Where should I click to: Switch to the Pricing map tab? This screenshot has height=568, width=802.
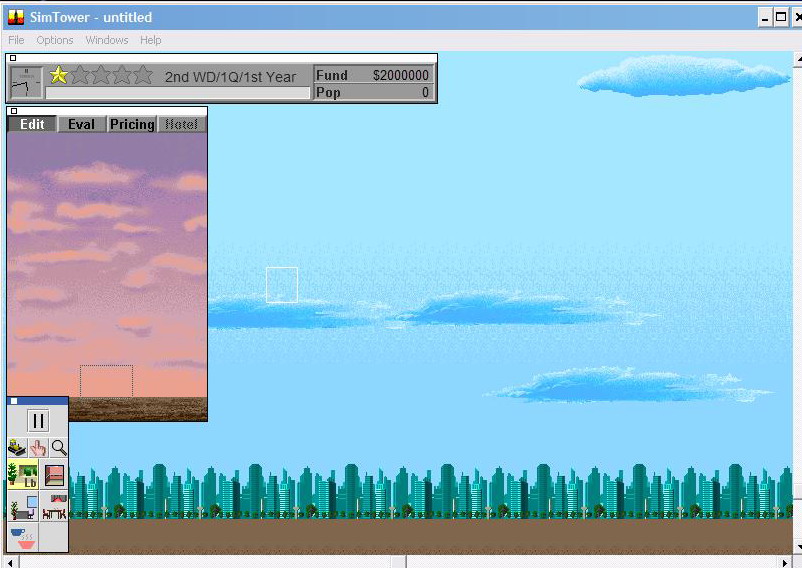pos(132,124)
